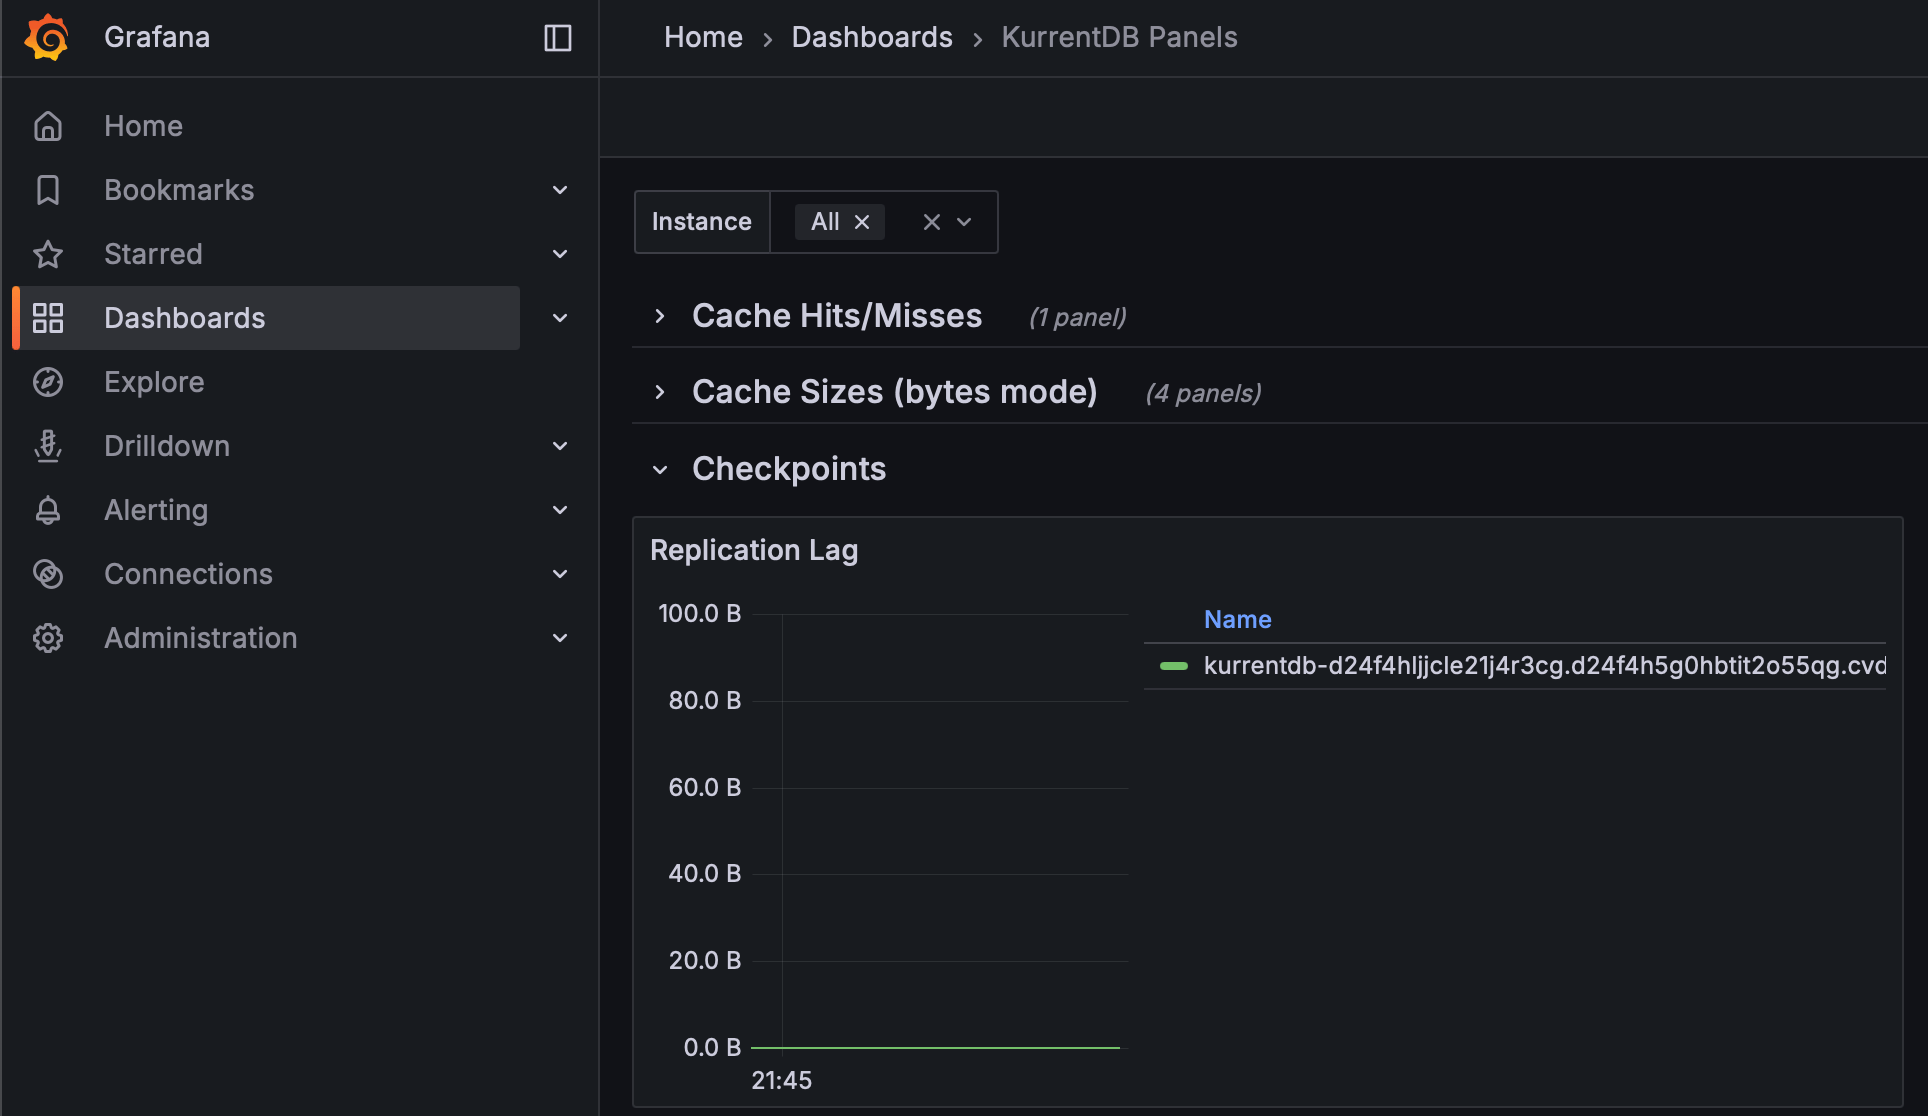This screenshot has height=1116, width=1928.
Task: Click the Bookmarks icon in the sidebar
Action: click(x=48, y=189)
